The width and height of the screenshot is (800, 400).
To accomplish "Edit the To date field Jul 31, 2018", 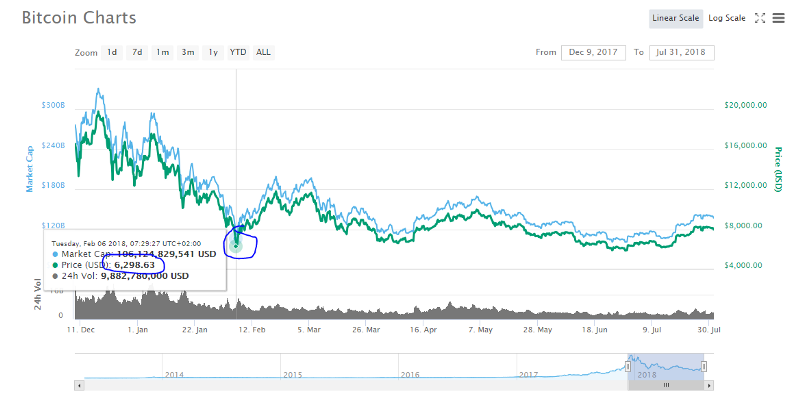I will [x=682, y=53].
